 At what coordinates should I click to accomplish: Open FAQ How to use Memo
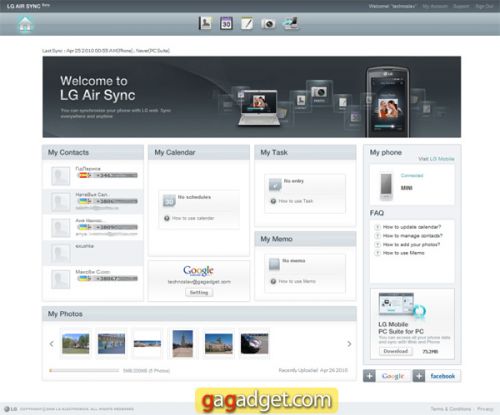[404, 253]
